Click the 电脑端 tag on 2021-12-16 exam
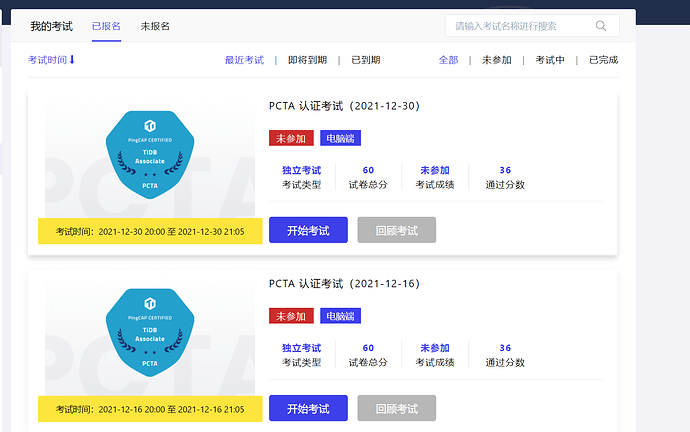The image size is (690, 432). click(341, 316)
